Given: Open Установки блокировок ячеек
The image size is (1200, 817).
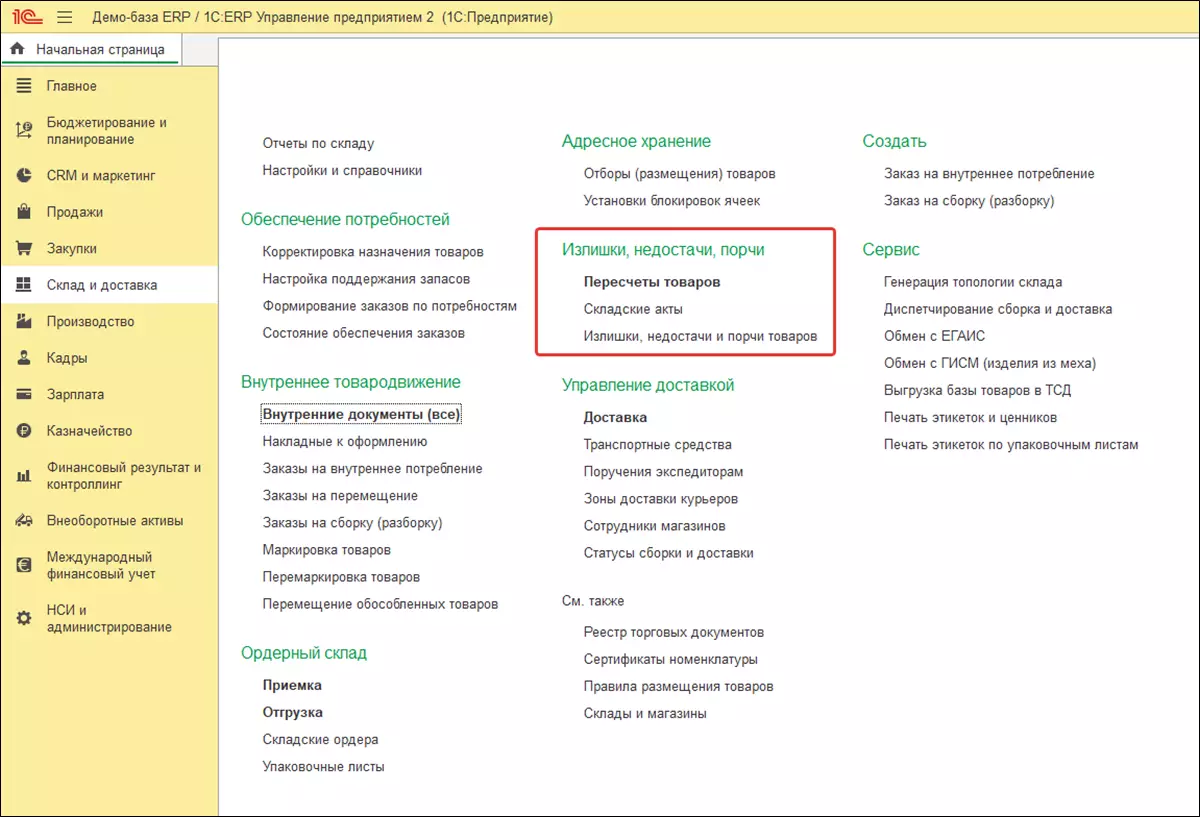Looking at the screenshot, I should [x=672, y=201].
